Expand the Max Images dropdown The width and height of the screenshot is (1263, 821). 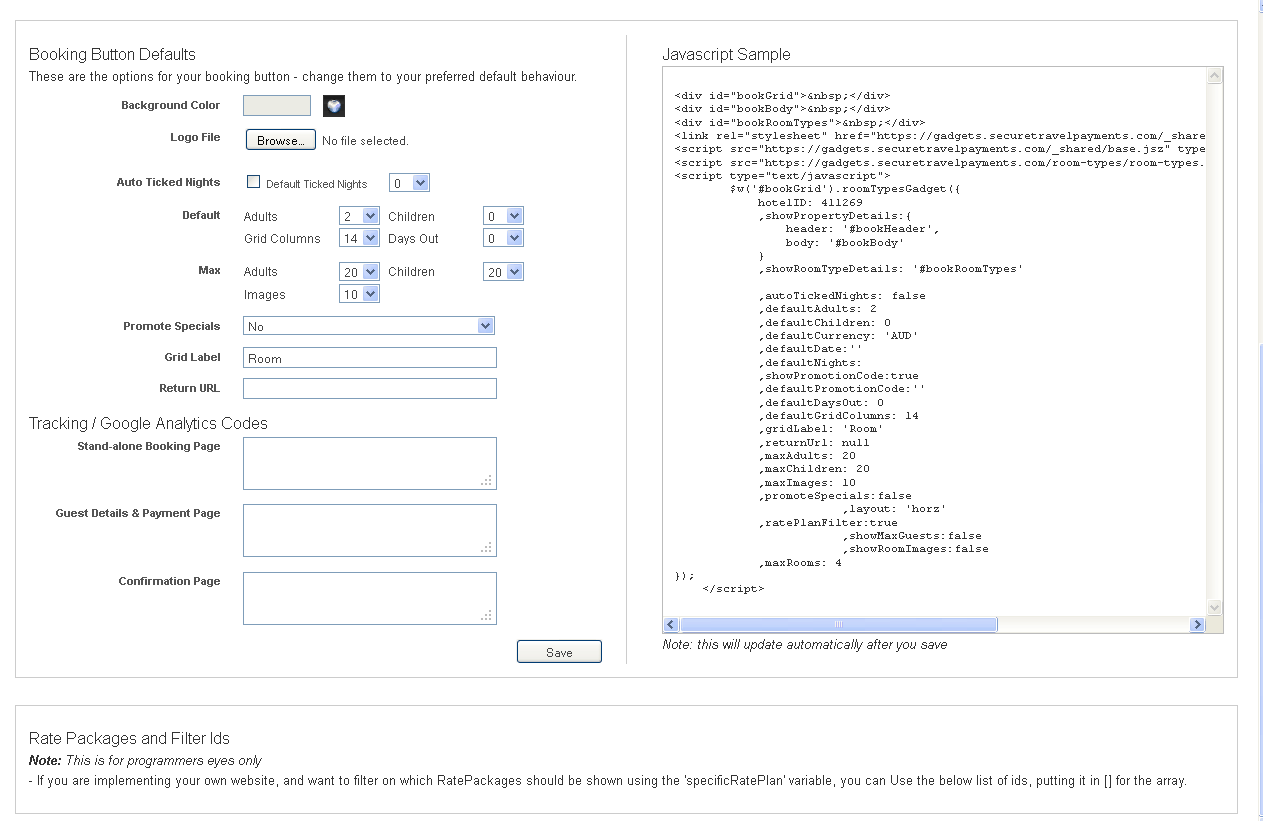pos(359,294)
